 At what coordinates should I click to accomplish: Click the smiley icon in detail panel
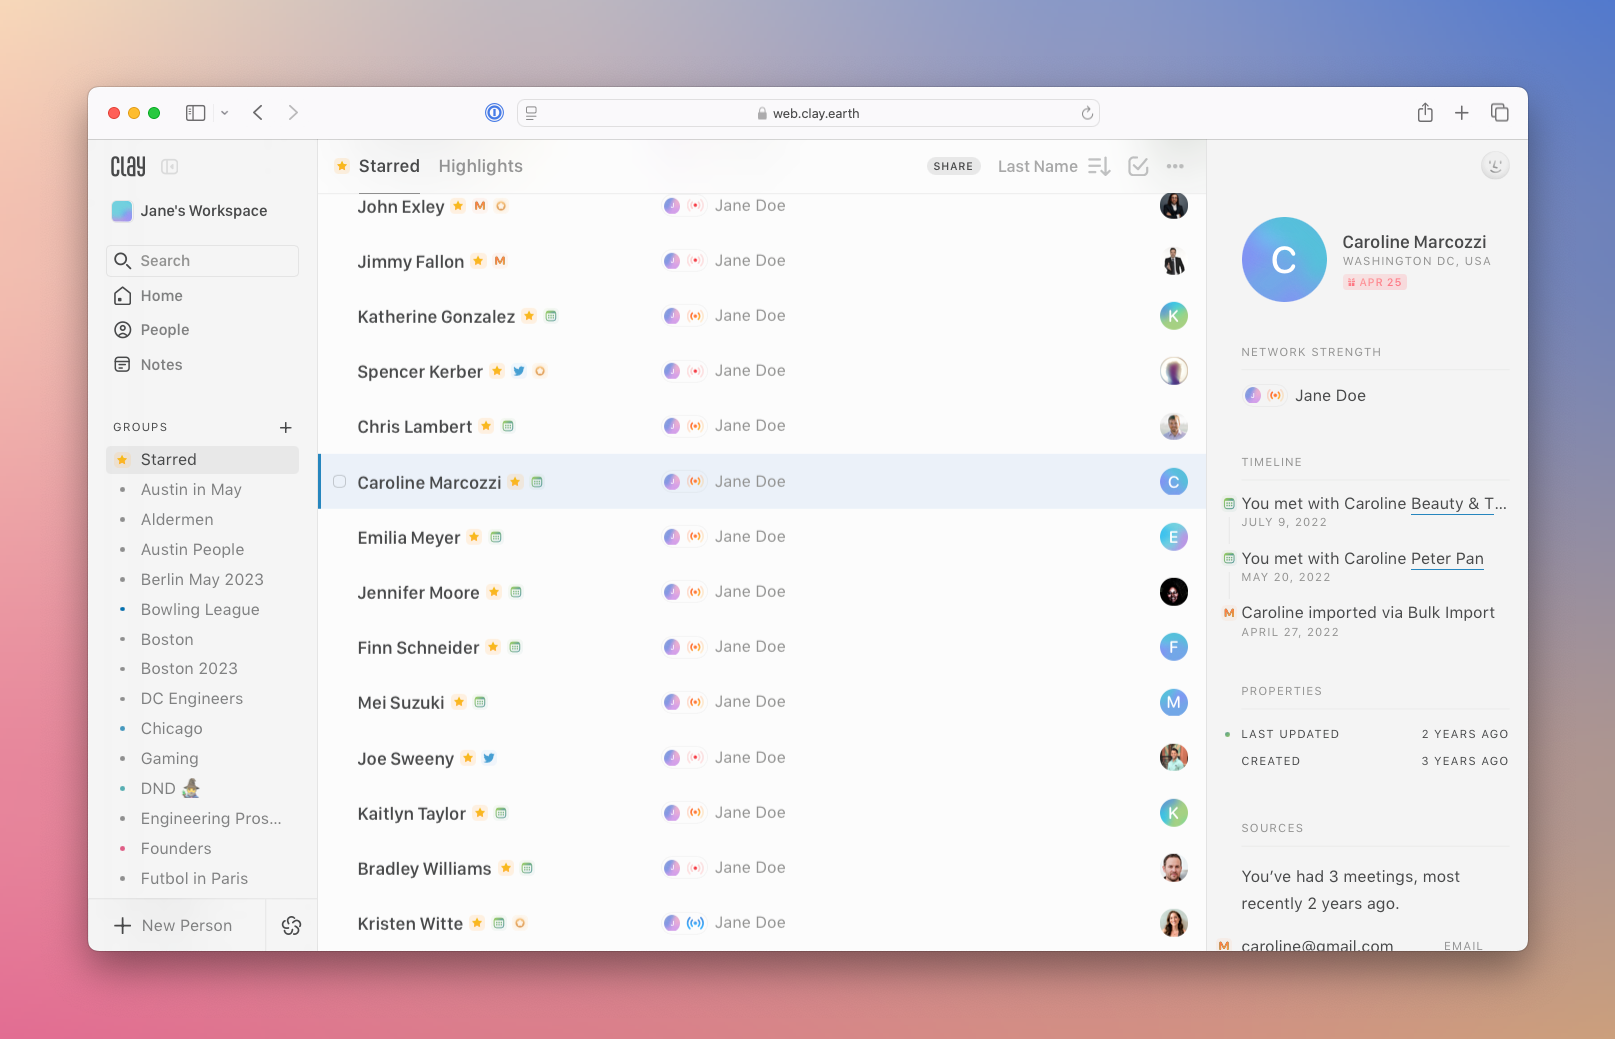click(1494, 166)
